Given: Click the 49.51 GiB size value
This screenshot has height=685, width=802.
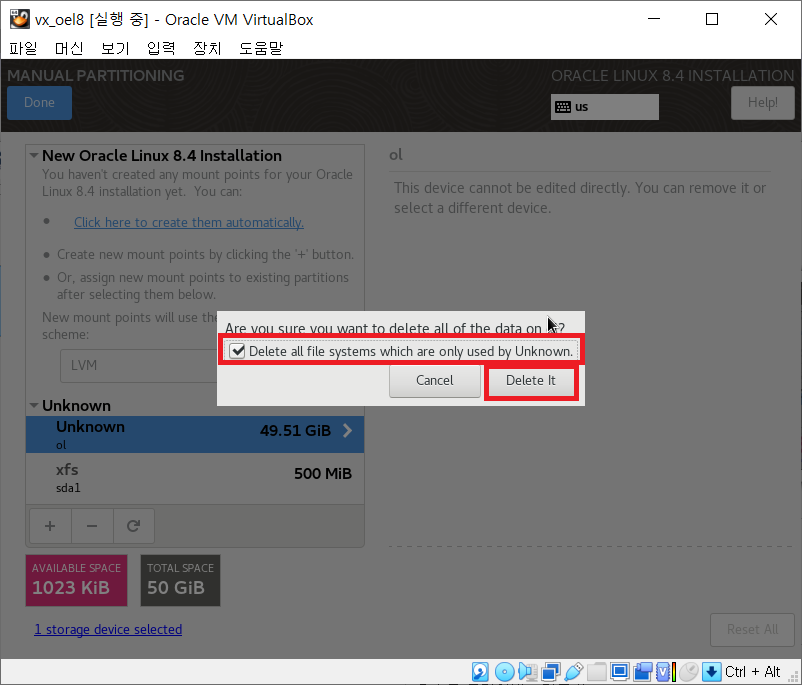Looking at the screenshot, I should pyautogui.click(x=296, y=431).
